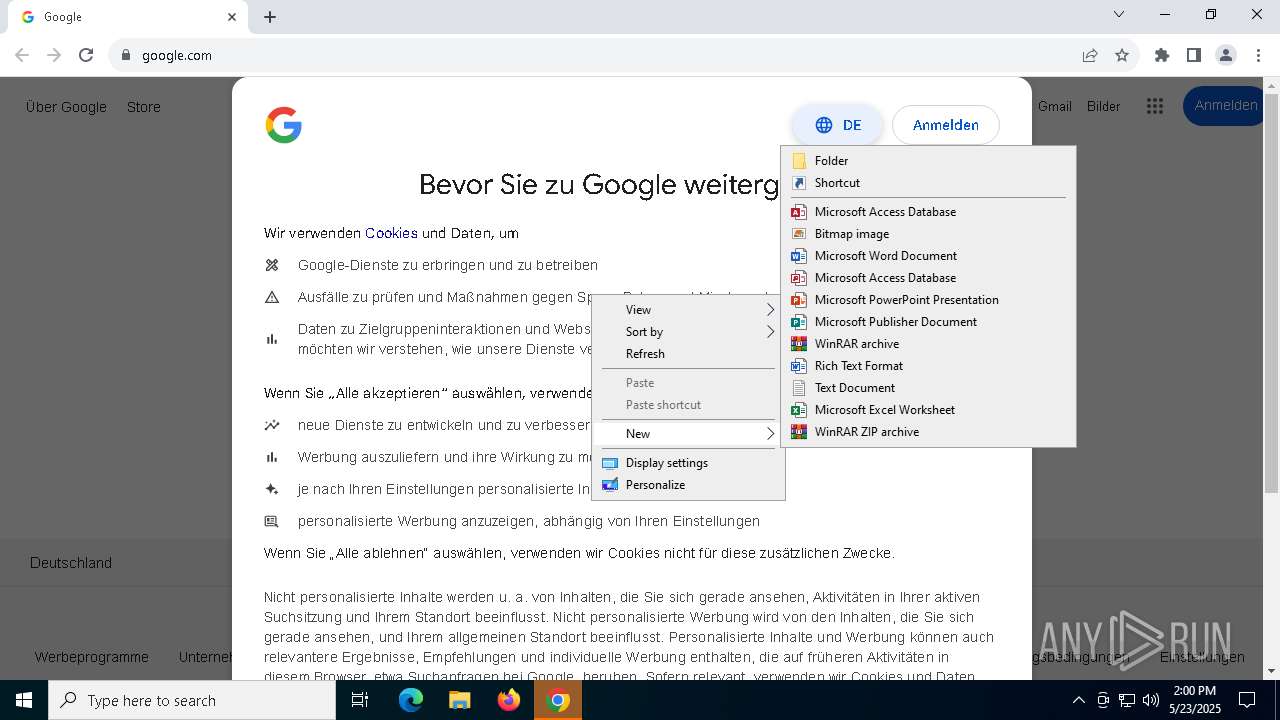This screenshot has height=720, width=1280.
Task: Open volume control in system tray
Action: coord(1151,700)
